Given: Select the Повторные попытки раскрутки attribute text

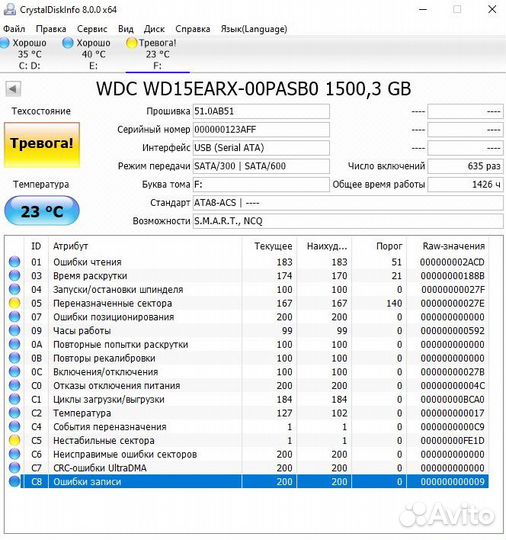Looking at the screenshot, I should pos(121,345).
